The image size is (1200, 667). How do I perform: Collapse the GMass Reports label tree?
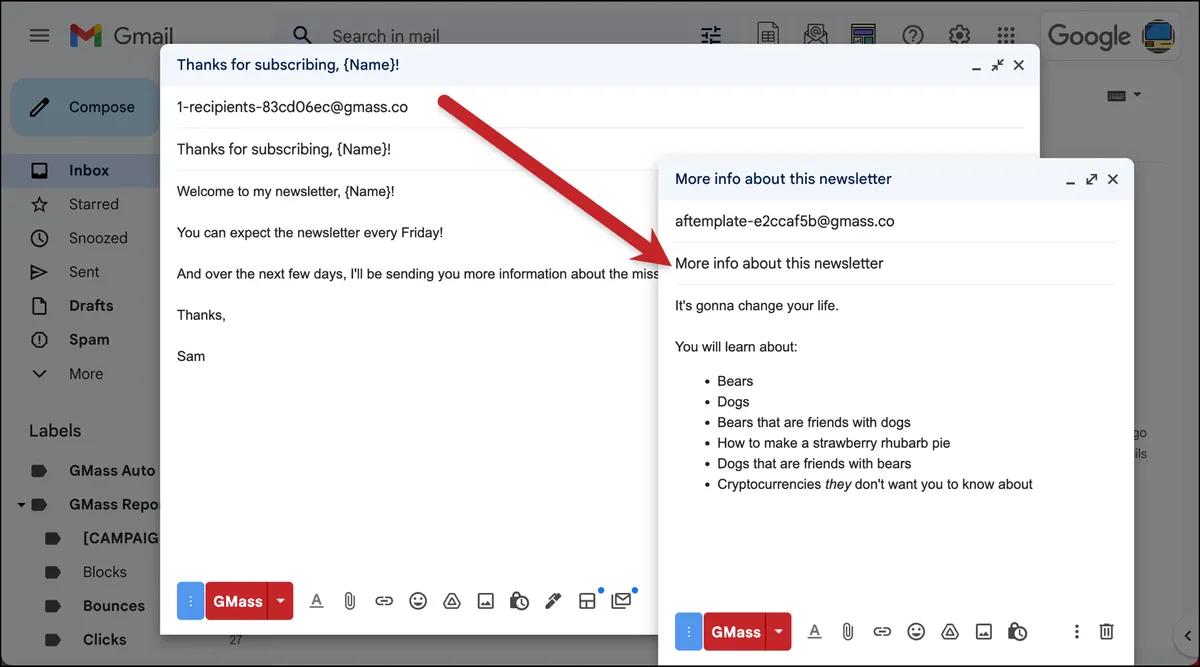[21, 504]
